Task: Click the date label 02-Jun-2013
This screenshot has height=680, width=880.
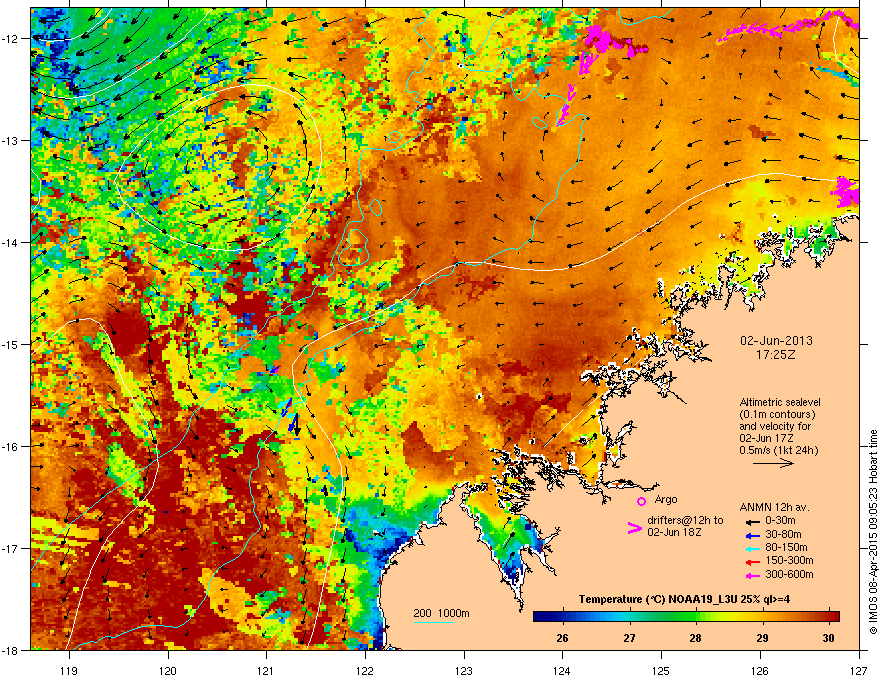Action: [x=776, y=341]
